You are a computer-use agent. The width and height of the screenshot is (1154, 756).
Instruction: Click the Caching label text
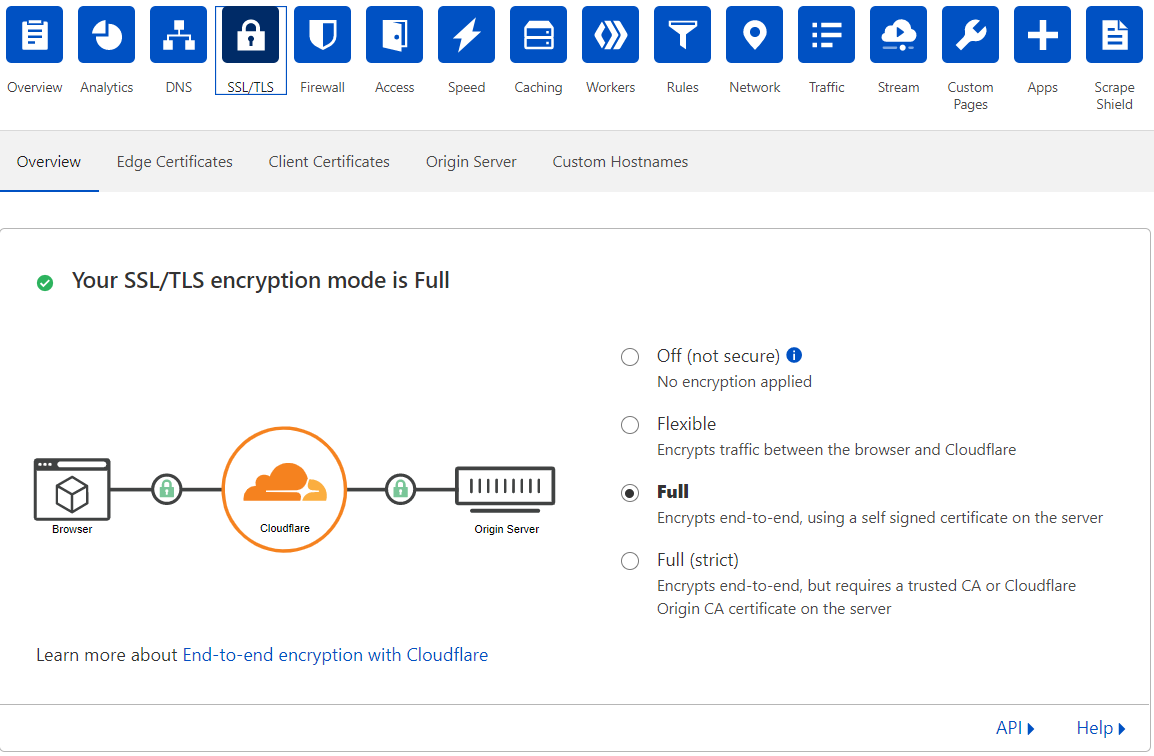(539, 87)
